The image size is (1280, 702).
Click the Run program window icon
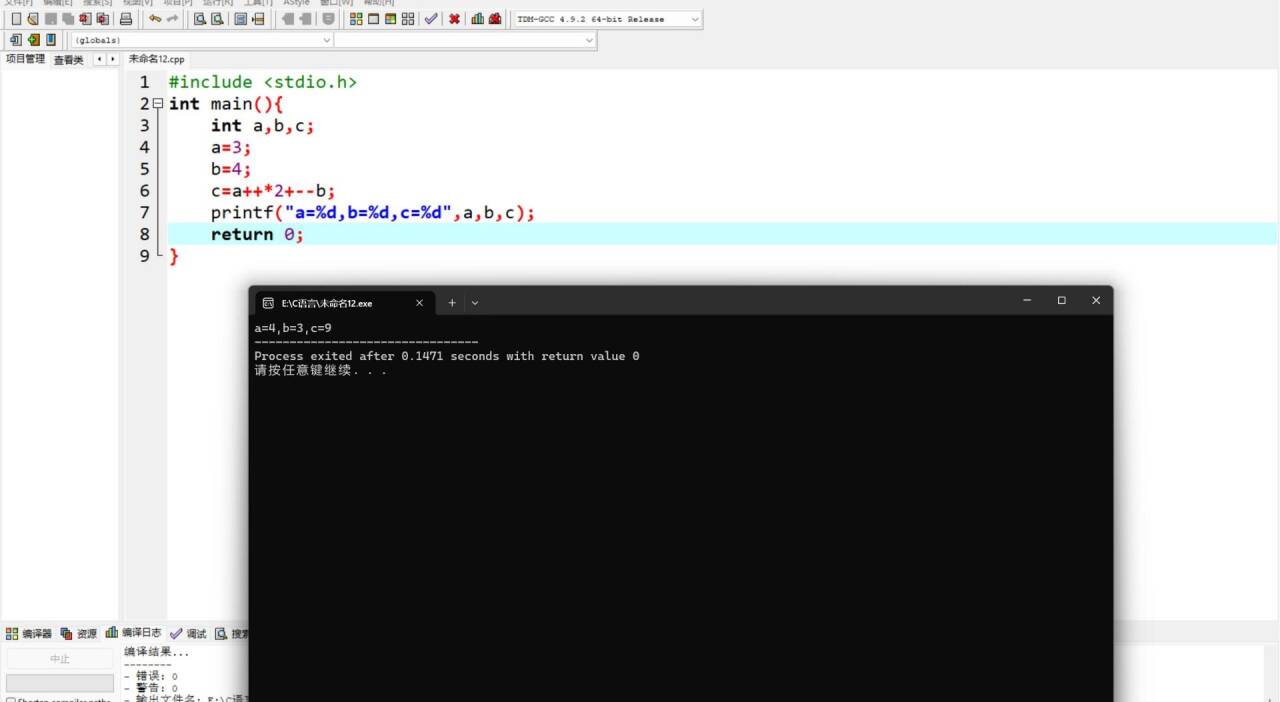point(373,19)
